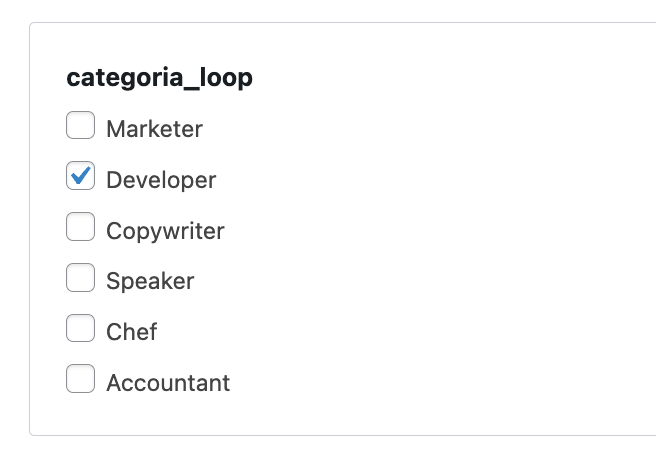Click the Speaker text label
Screen dimensions: 656x460
[150, 281]
